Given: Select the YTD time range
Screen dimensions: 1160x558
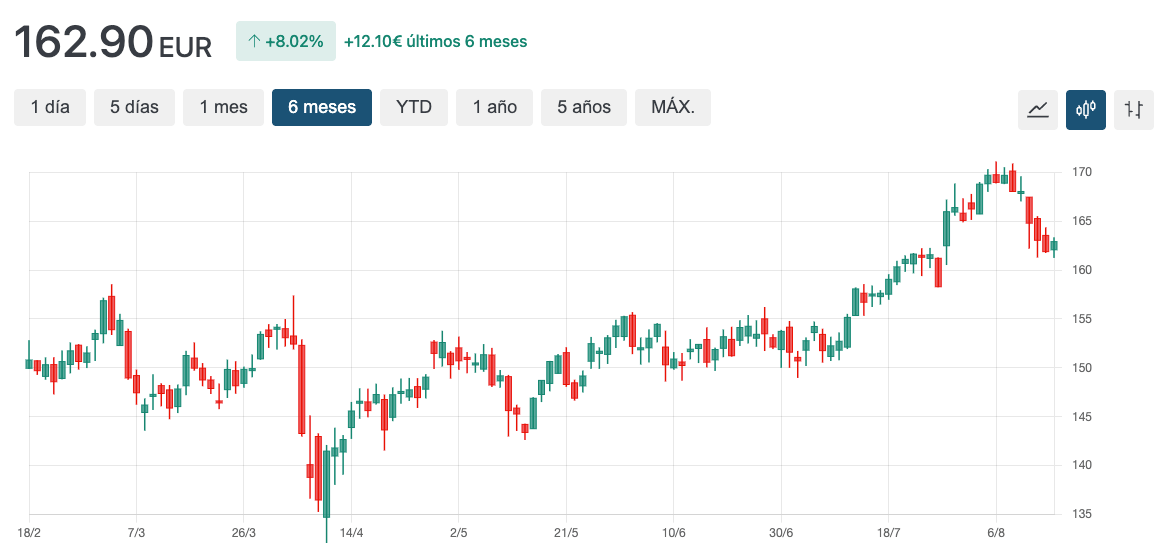Looking at the screenshot, I should [414, 107].
